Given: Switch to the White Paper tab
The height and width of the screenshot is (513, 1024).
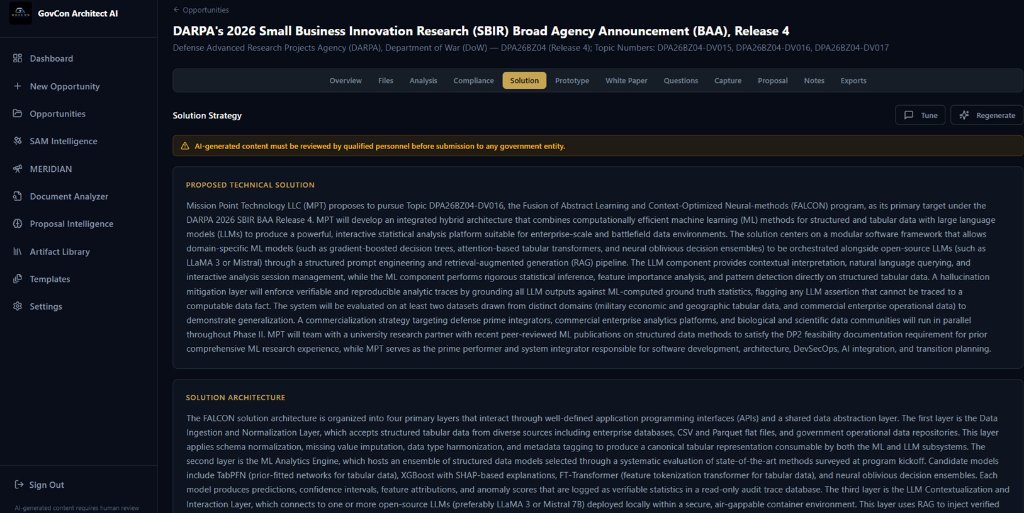Looking at the screenshot, I should [626, 80].
